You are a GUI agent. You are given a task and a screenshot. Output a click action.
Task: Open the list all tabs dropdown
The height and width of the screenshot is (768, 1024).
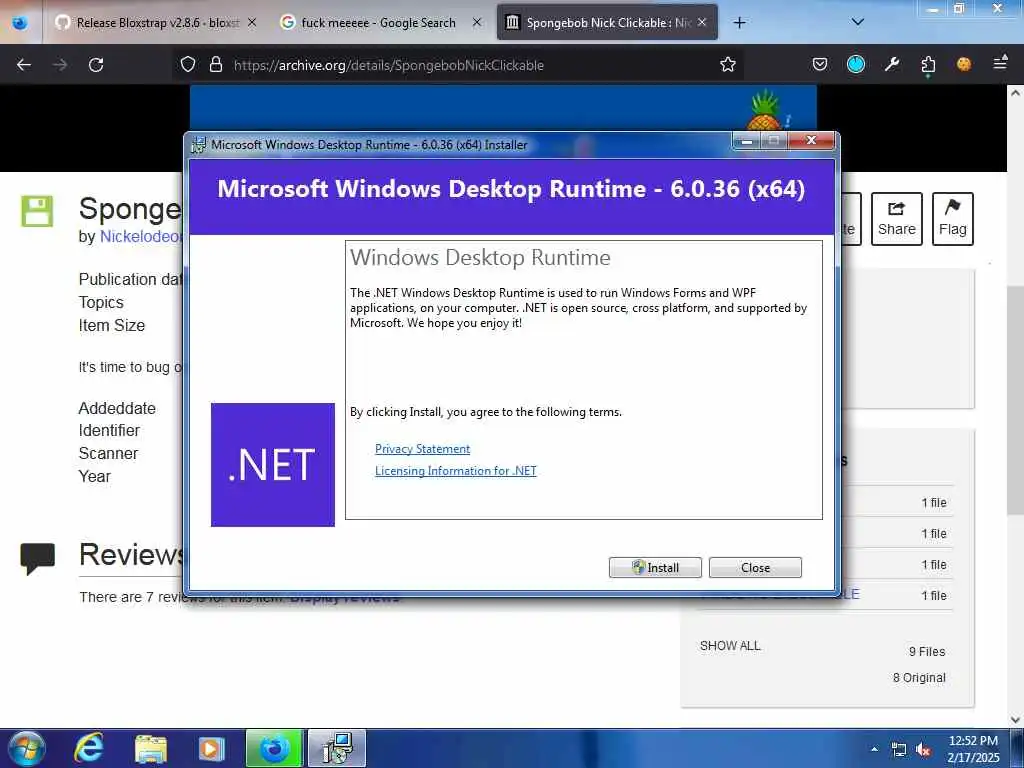pos(858,23)
